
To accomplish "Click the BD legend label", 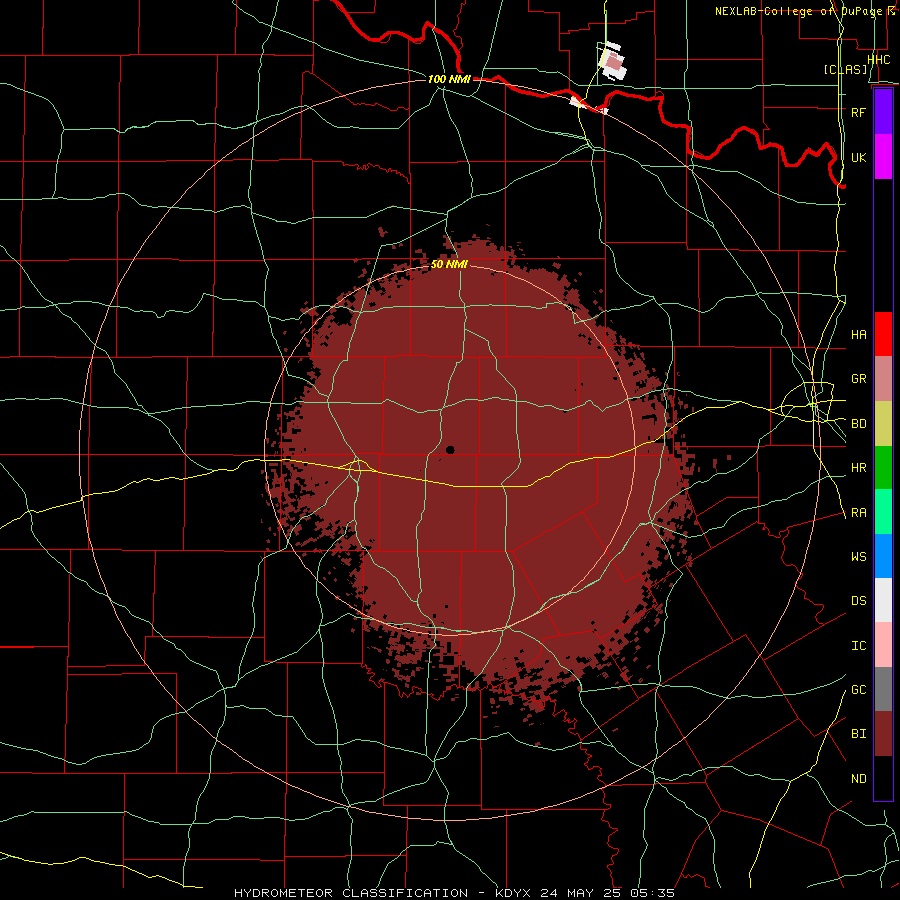I will pyautogui.click(x=858, y=424).
